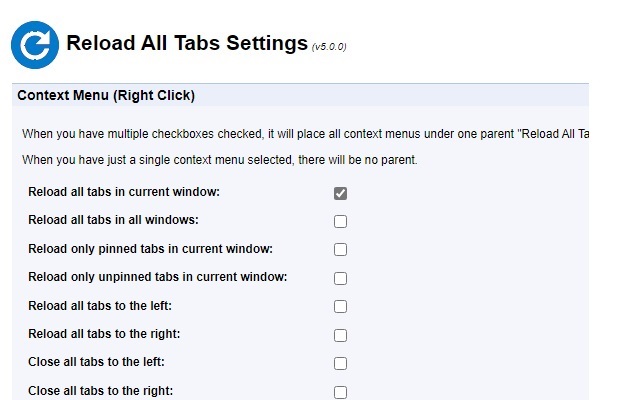Enable 'Reload all tabs to the left' checkbox

[x=340, y=306]
